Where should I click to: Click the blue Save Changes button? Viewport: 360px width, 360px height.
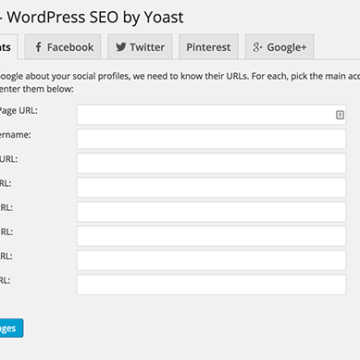pos(11,328)
